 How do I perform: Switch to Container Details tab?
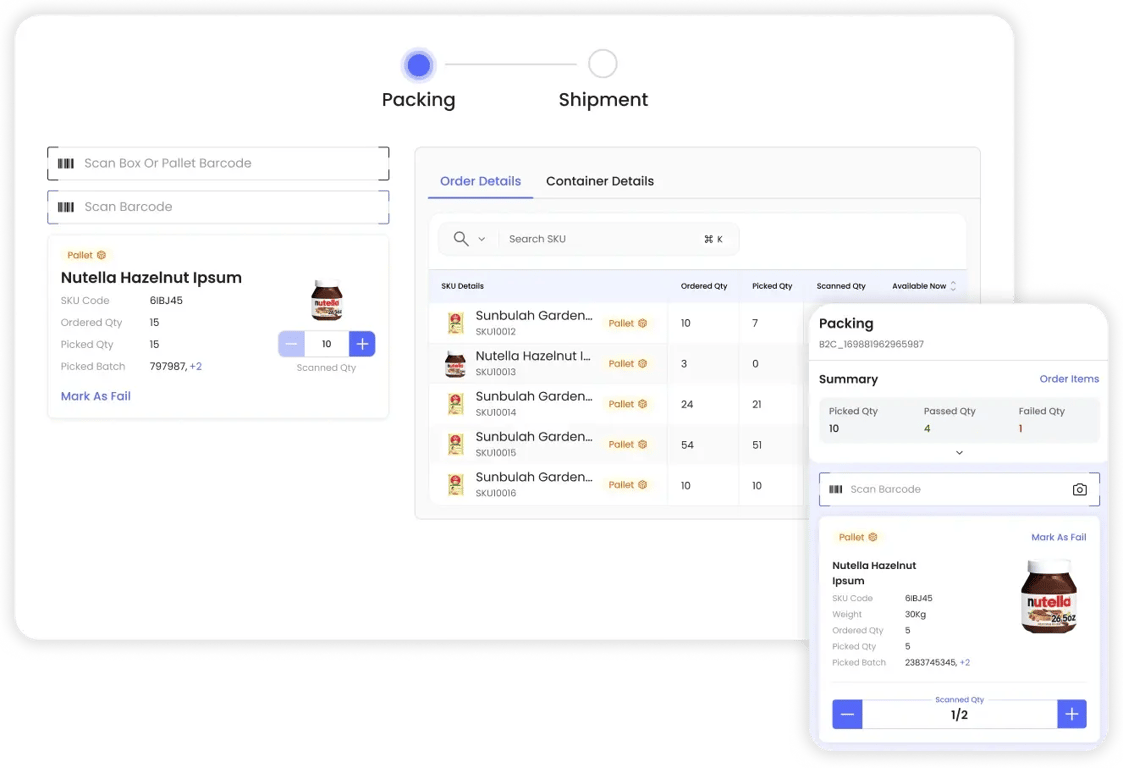click(x=600, y=181)
